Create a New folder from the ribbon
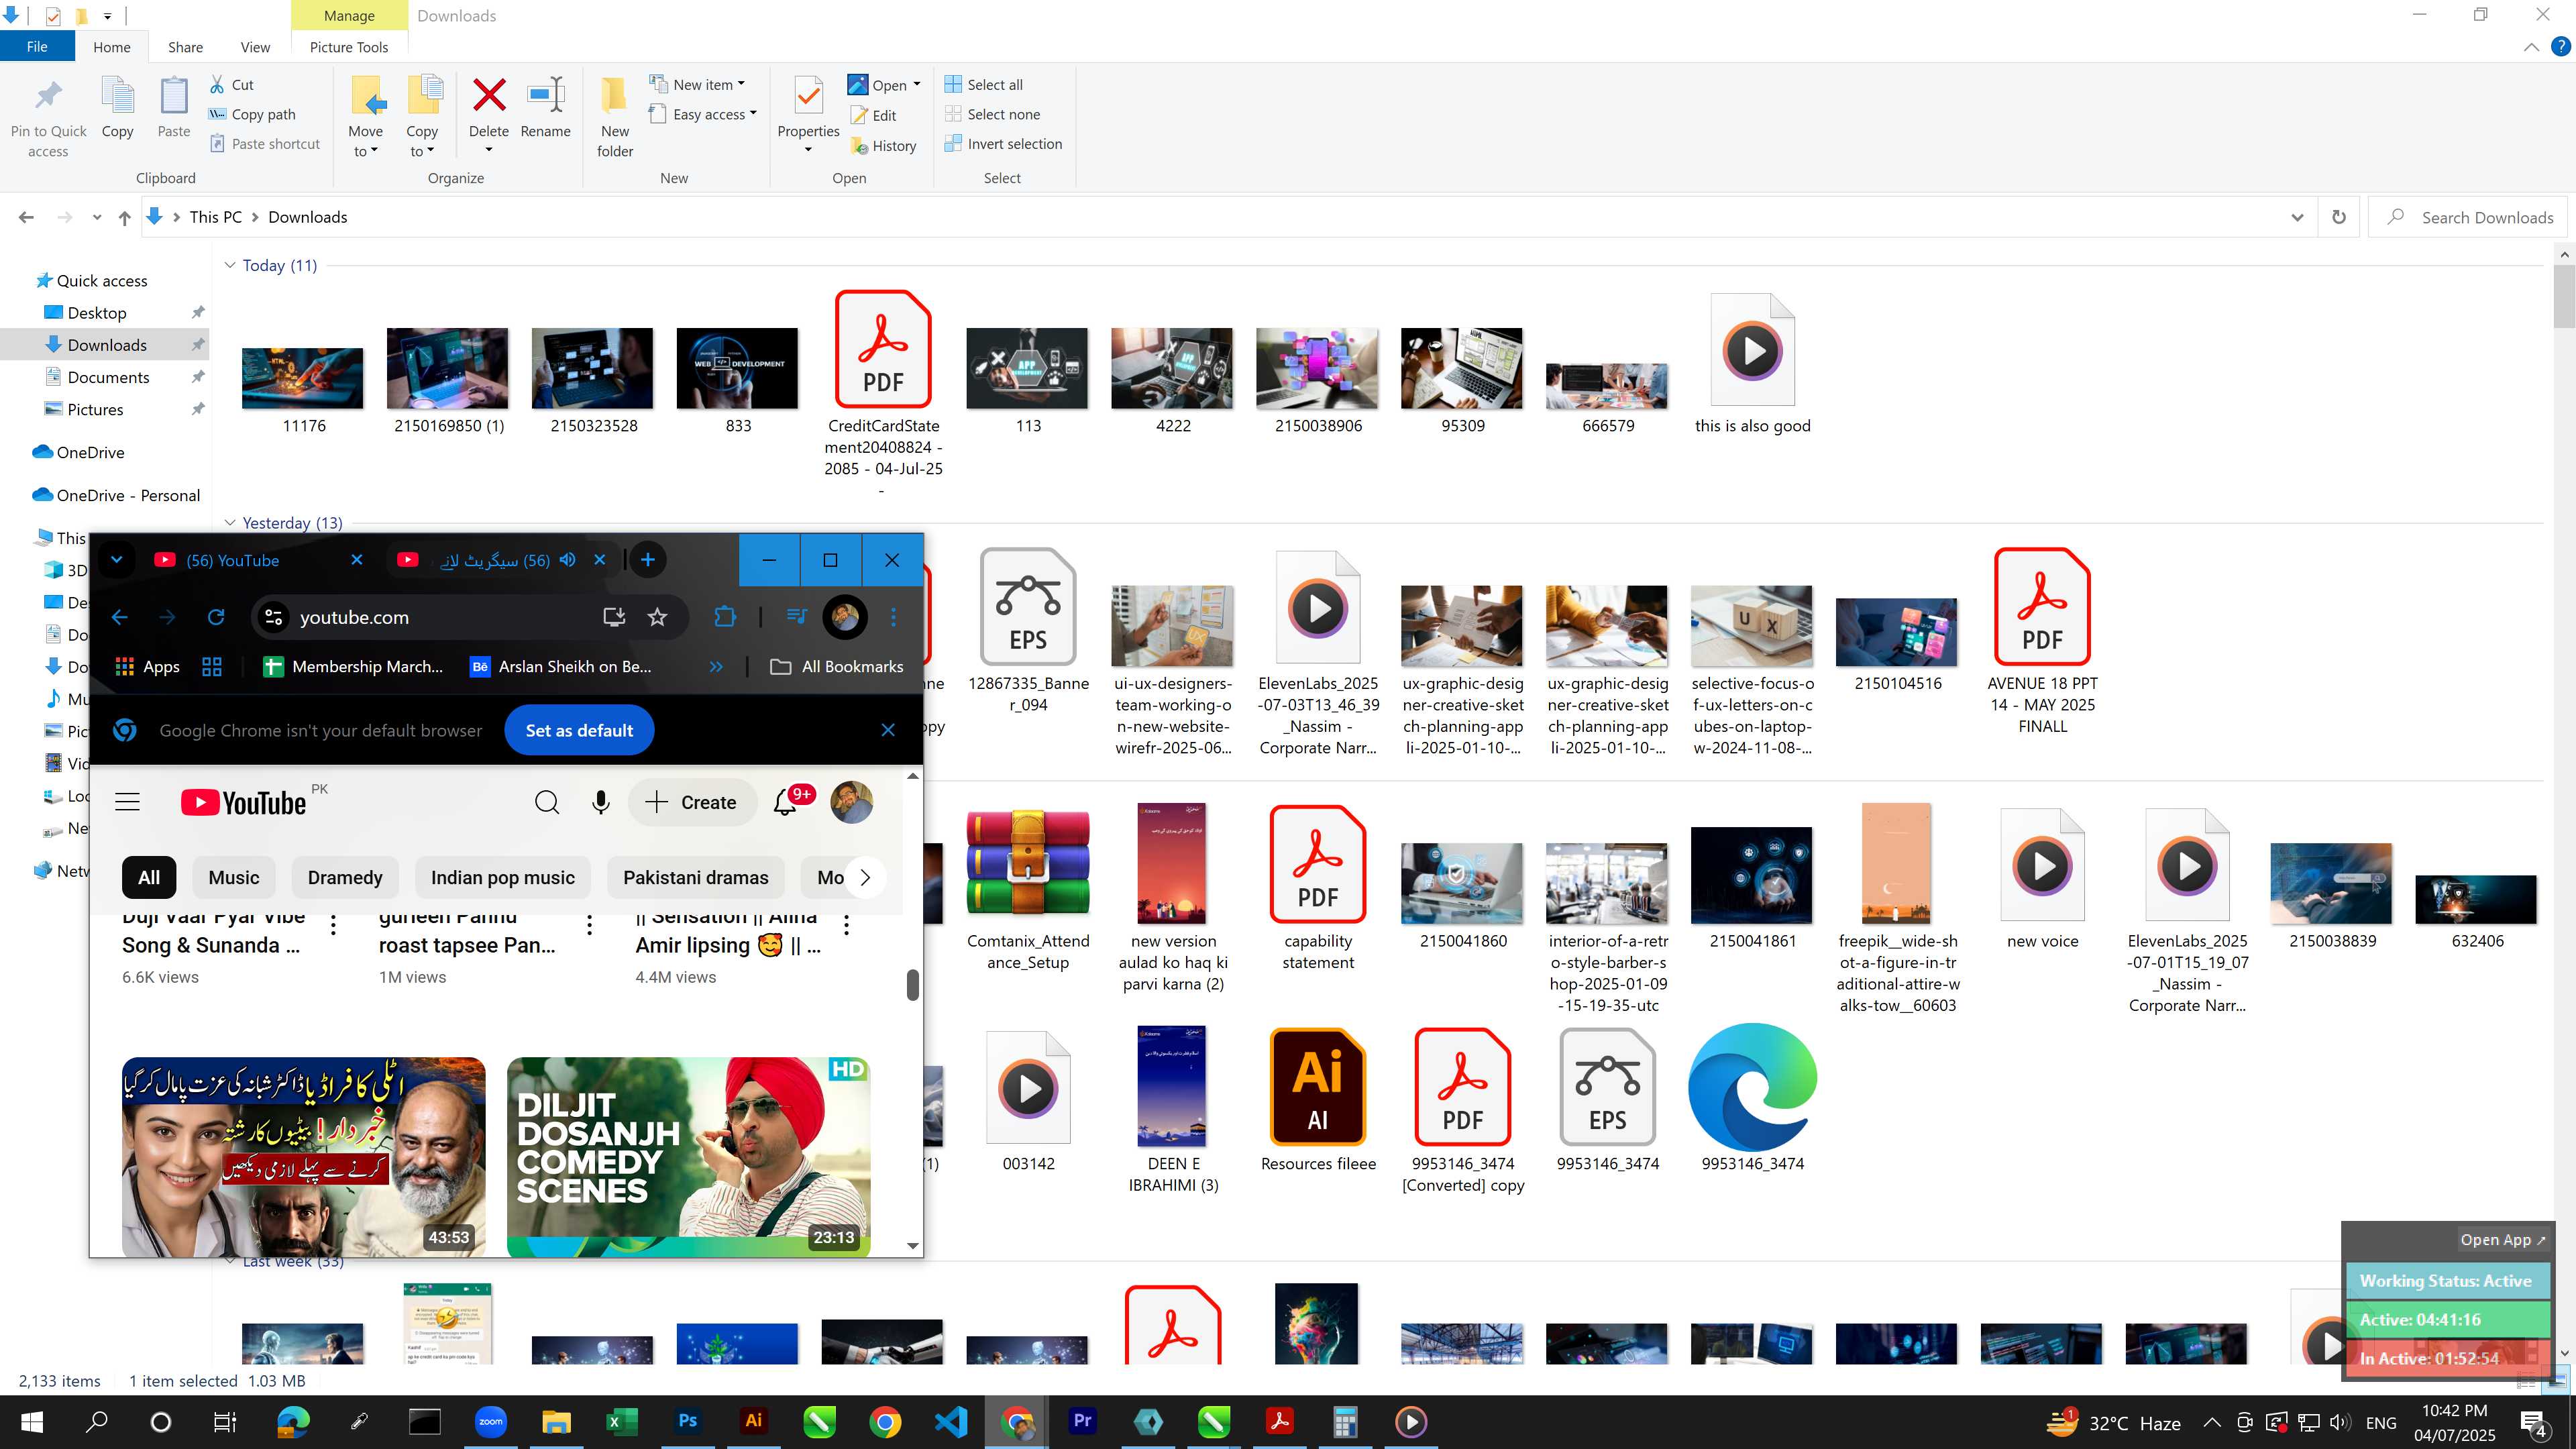2576x1449 pixels. tap(615, 117)
